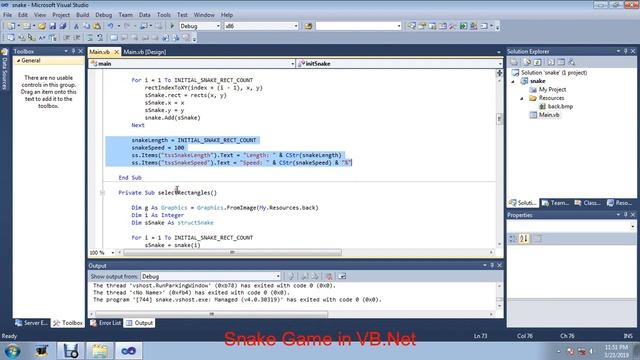Undo the last edit with Undo icon
Screen dimensions: 640x360
click(110, 26)
